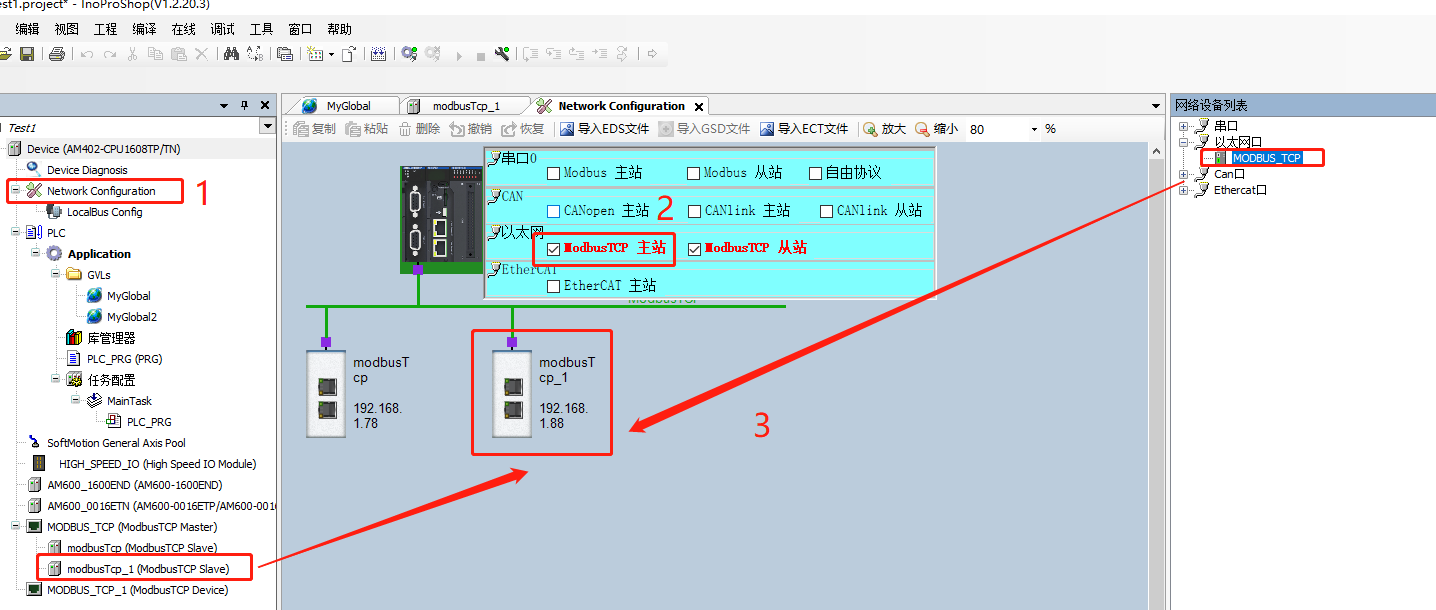Close the Network Configuration tab
Image resolution: width=1436 pixels, height=610 pixels.
[x=699, y=106]
